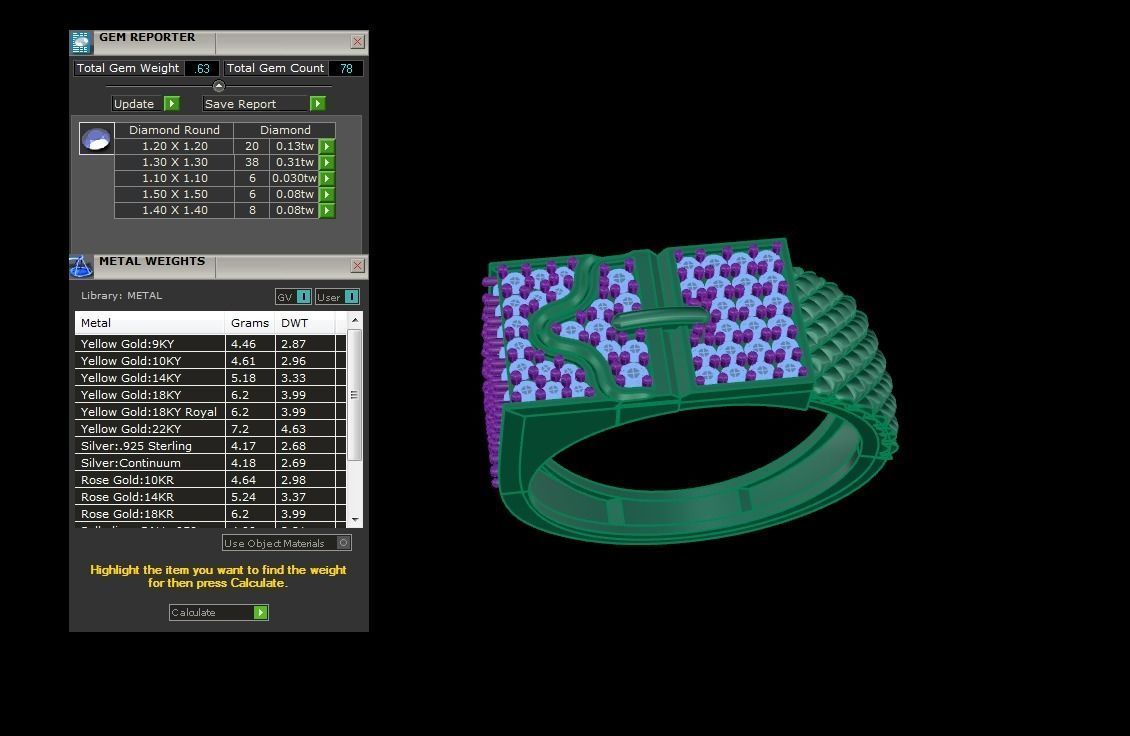Viewport: 1130px width, 736px height.
Task: Click the 0.31tw weight cell
Action: (295, 162)
